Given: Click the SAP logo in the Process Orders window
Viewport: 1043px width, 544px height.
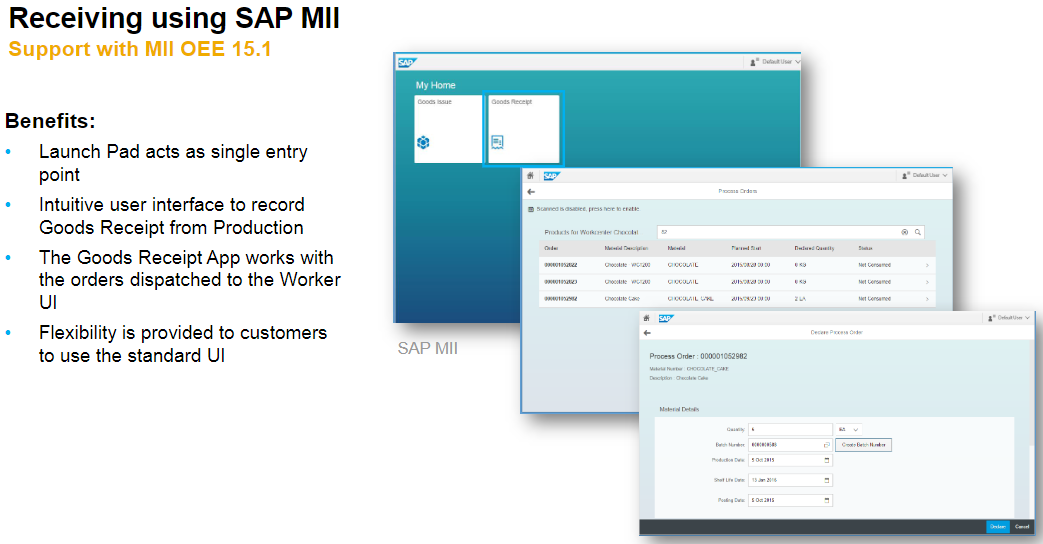Looking at the screenshot, I should [x=551, y=176].
